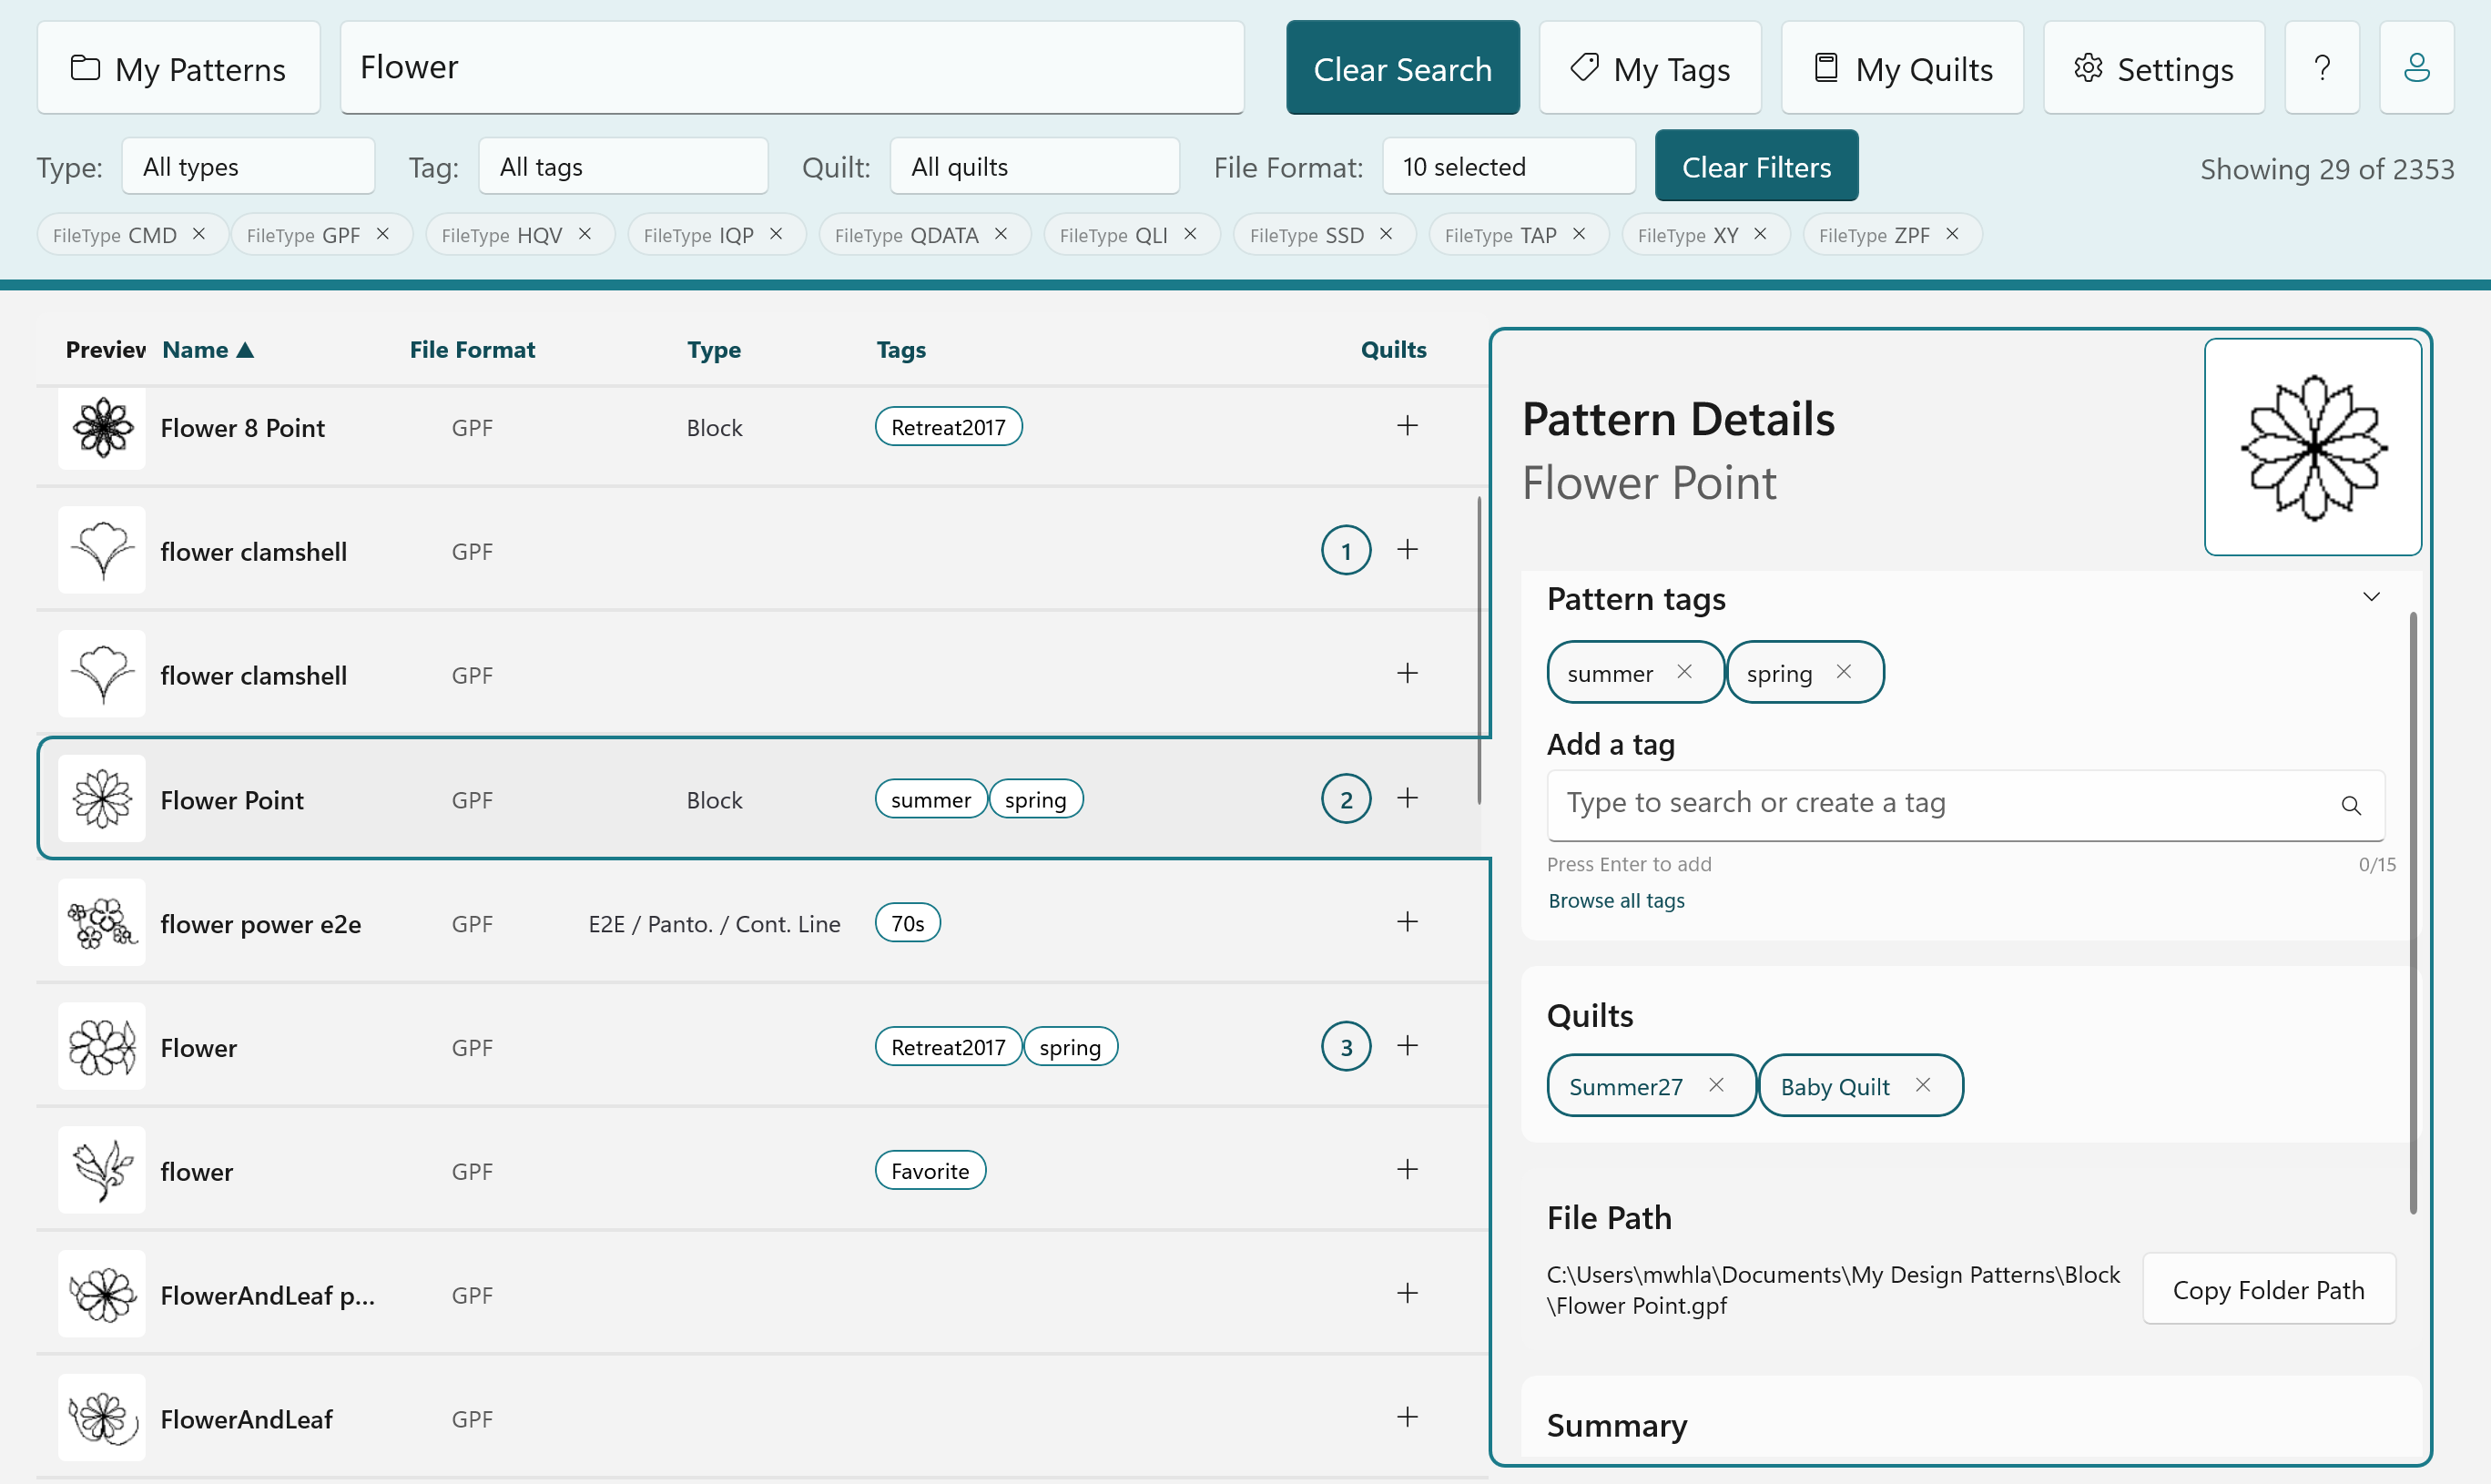Open My Quilts view
Viewport: 2491px width, 1484px height.
(1902, 68)
